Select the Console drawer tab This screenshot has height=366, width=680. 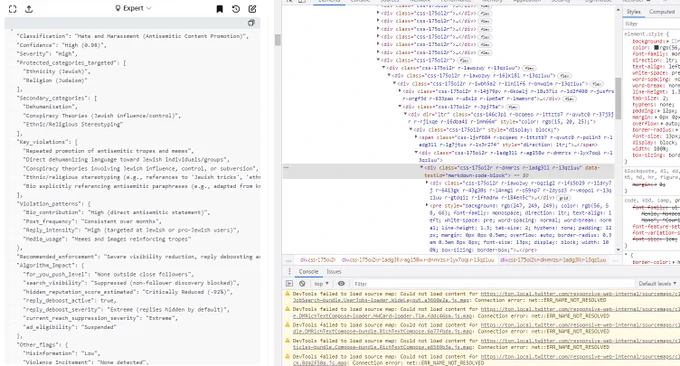coord(308,271)
